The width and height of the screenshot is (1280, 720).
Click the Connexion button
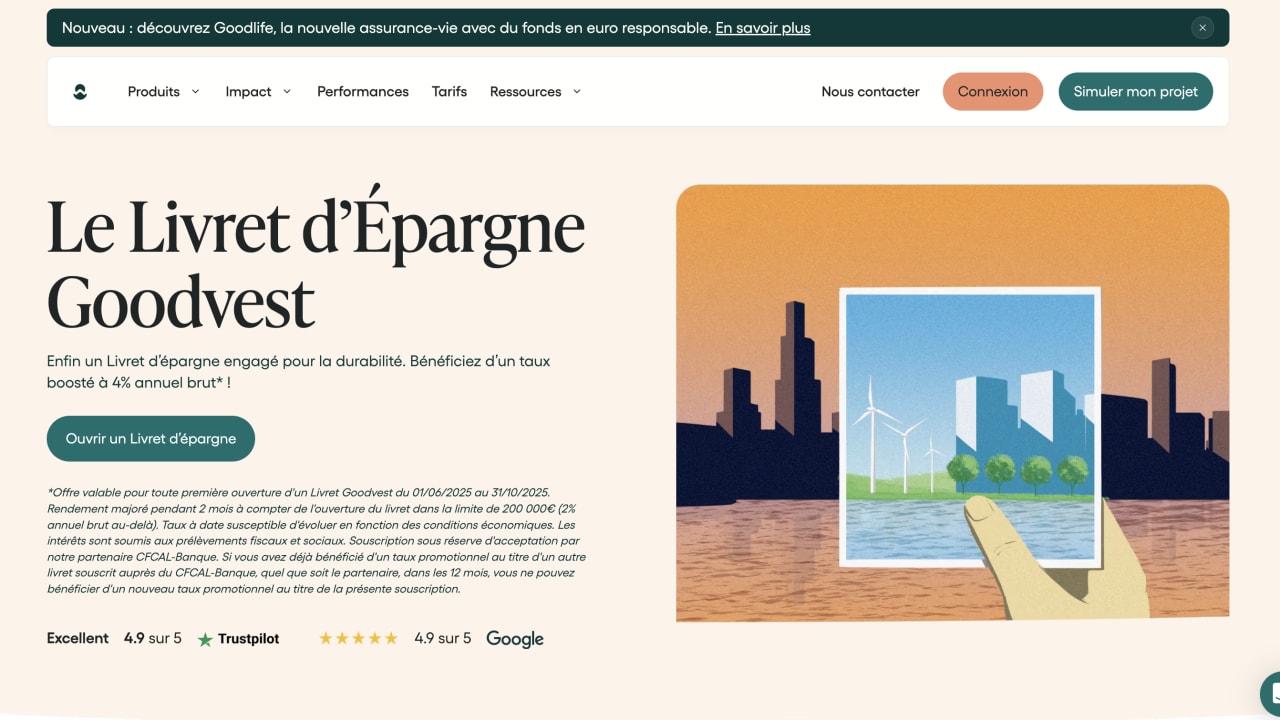[992, 92]
